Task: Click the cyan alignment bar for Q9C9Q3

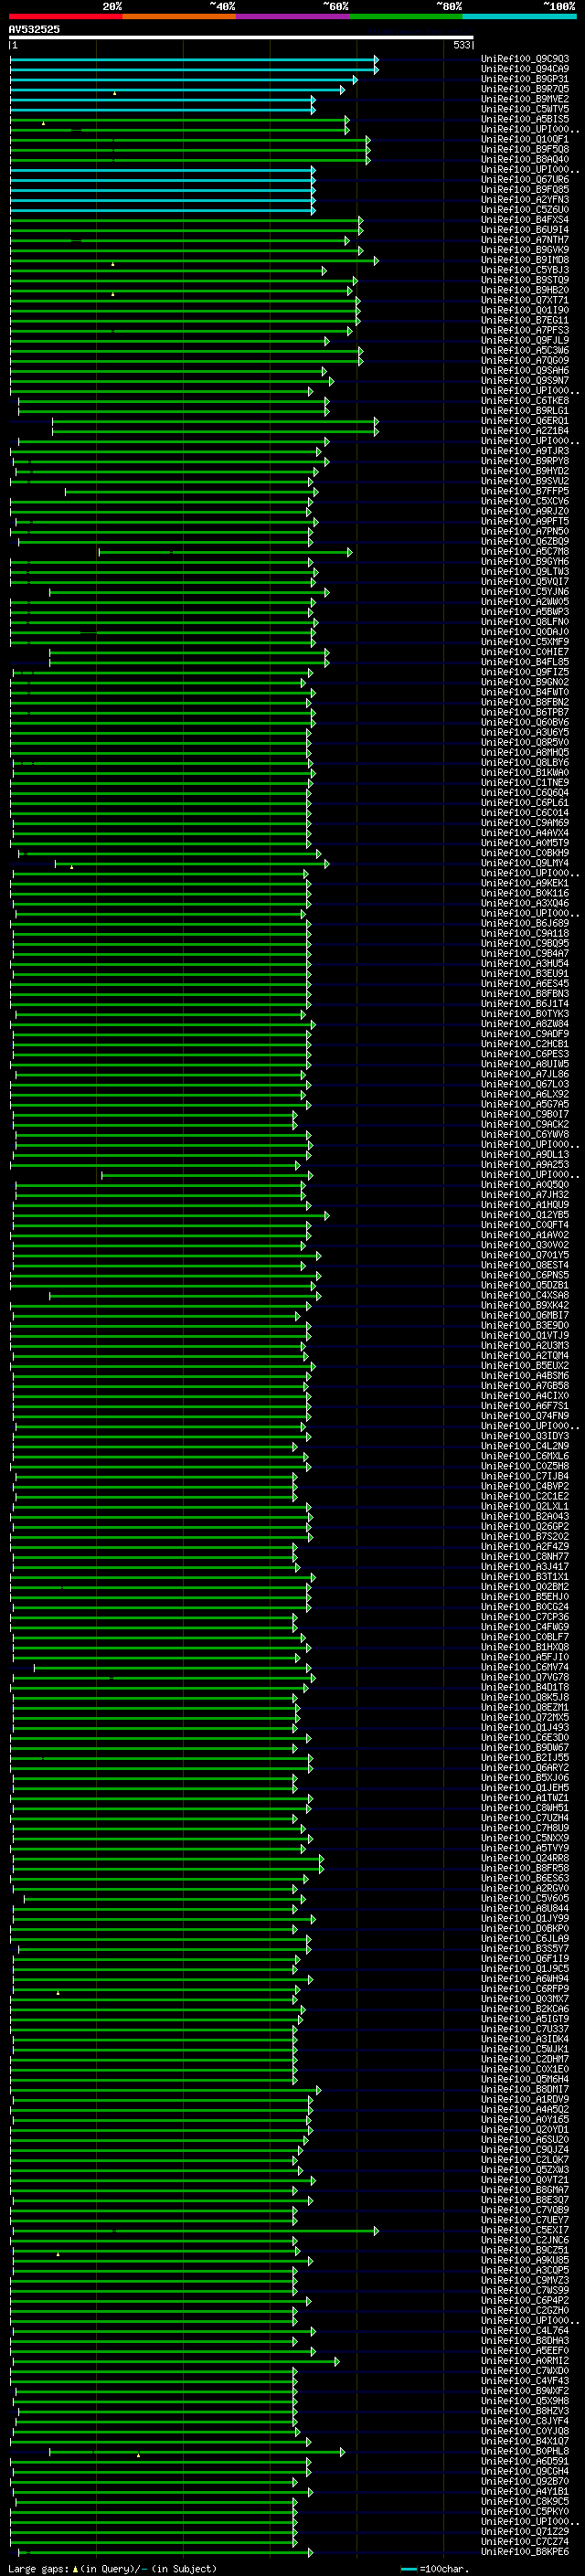Action: (194, 59)
